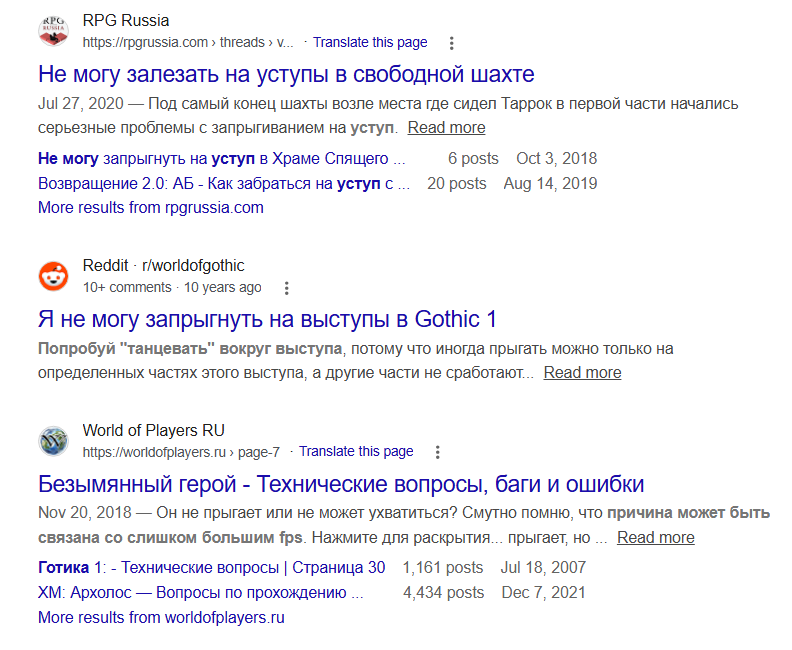Screen dimensions: 792x650
Task: Open sublink 'ХМ: Архолос — Вопросы по прохождению'
Action: click(201, 592)
